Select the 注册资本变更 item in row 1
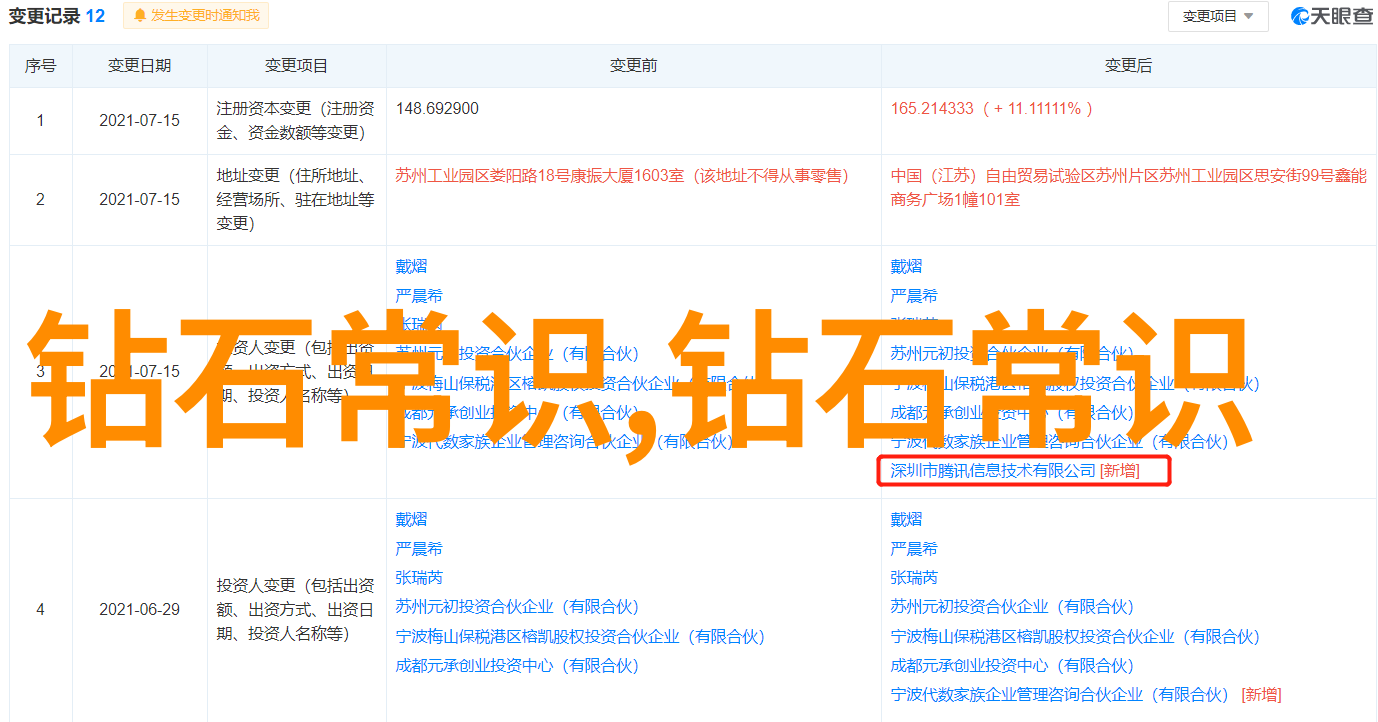The height and width of the screenshot is (722, 1378). [x=296, y=120]
